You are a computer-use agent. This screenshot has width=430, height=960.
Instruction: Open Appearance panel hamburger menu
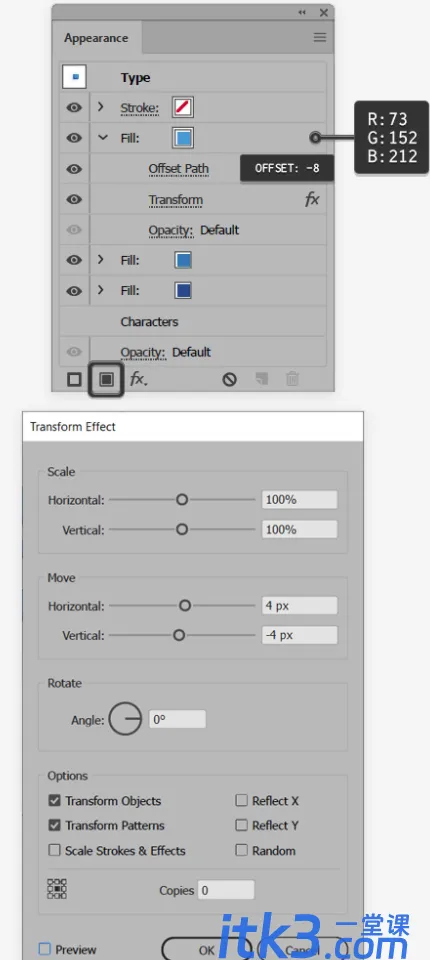(320, 37)
